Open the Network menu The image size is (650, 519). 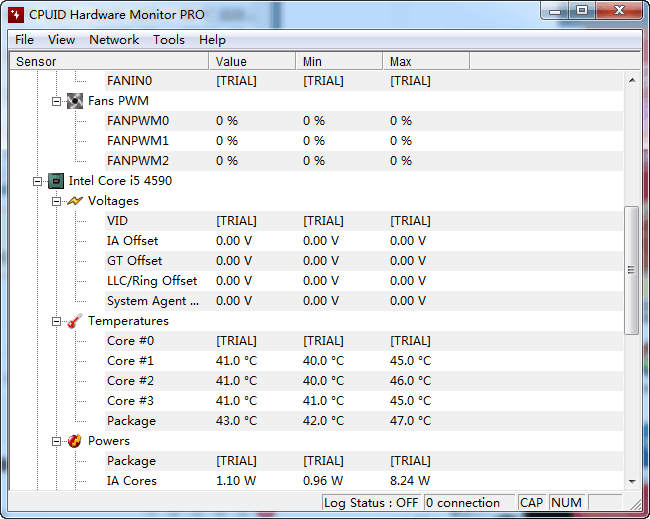point(114,40)
